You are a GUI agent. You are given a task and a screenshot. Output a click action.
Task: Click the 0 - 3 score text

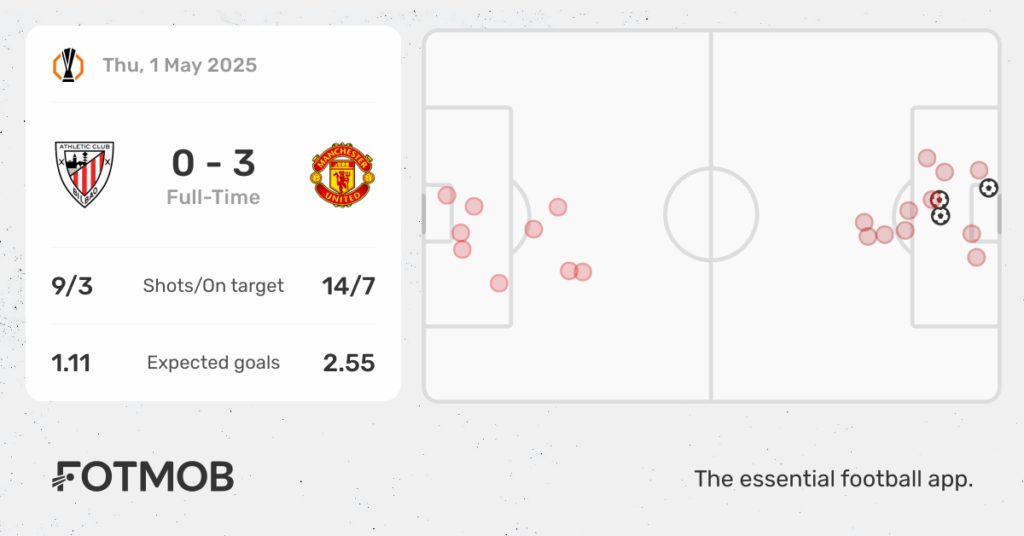[x=214, y=163]
